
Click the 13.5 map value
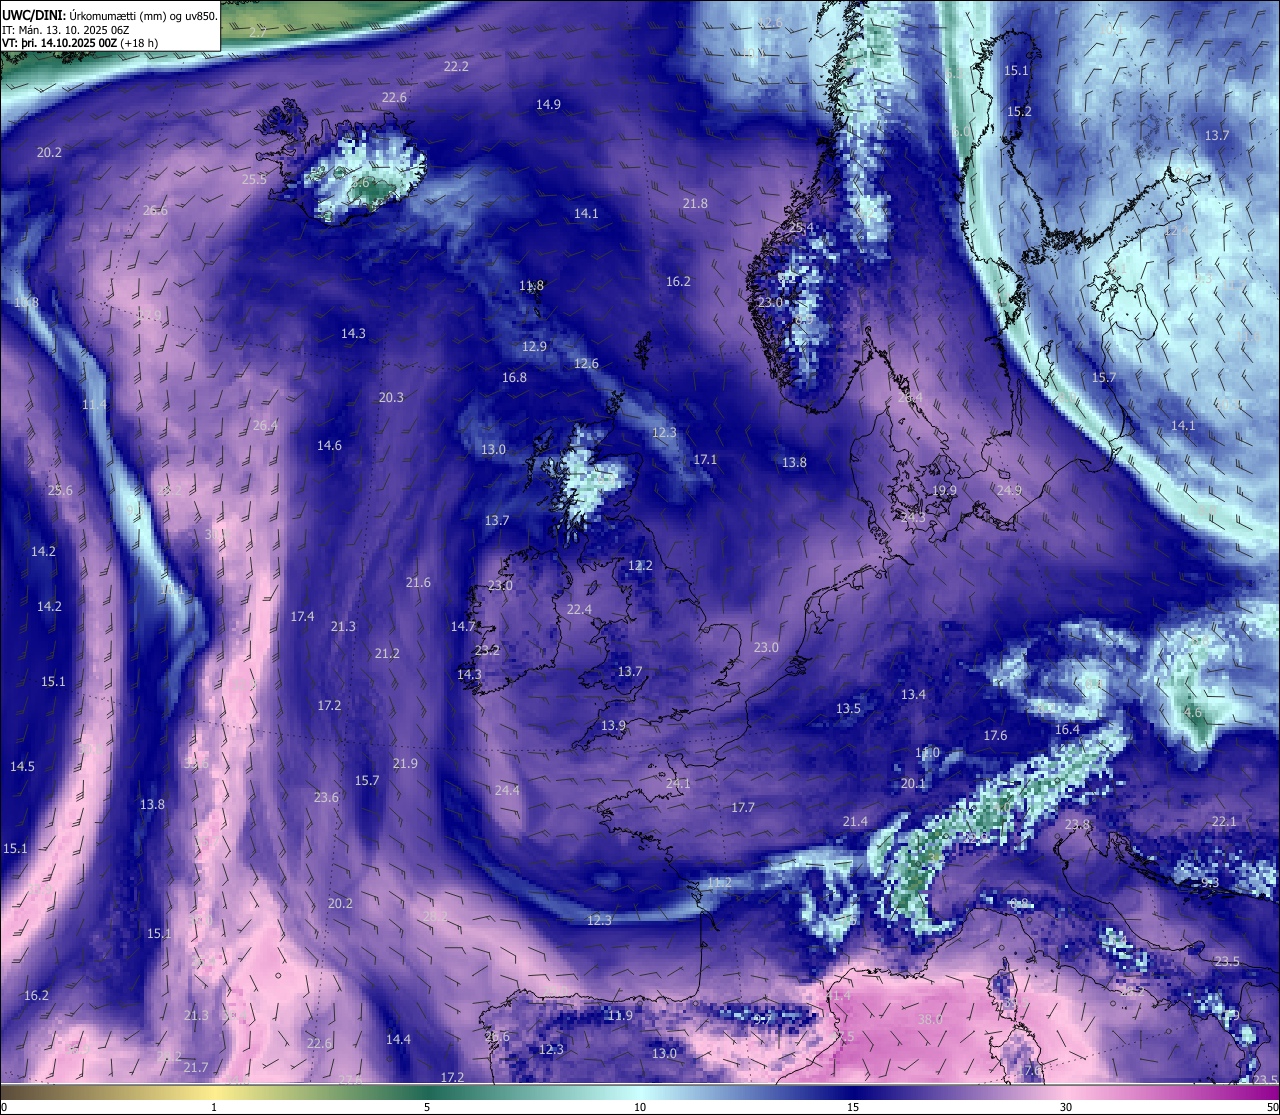click(x=848, y=709)
